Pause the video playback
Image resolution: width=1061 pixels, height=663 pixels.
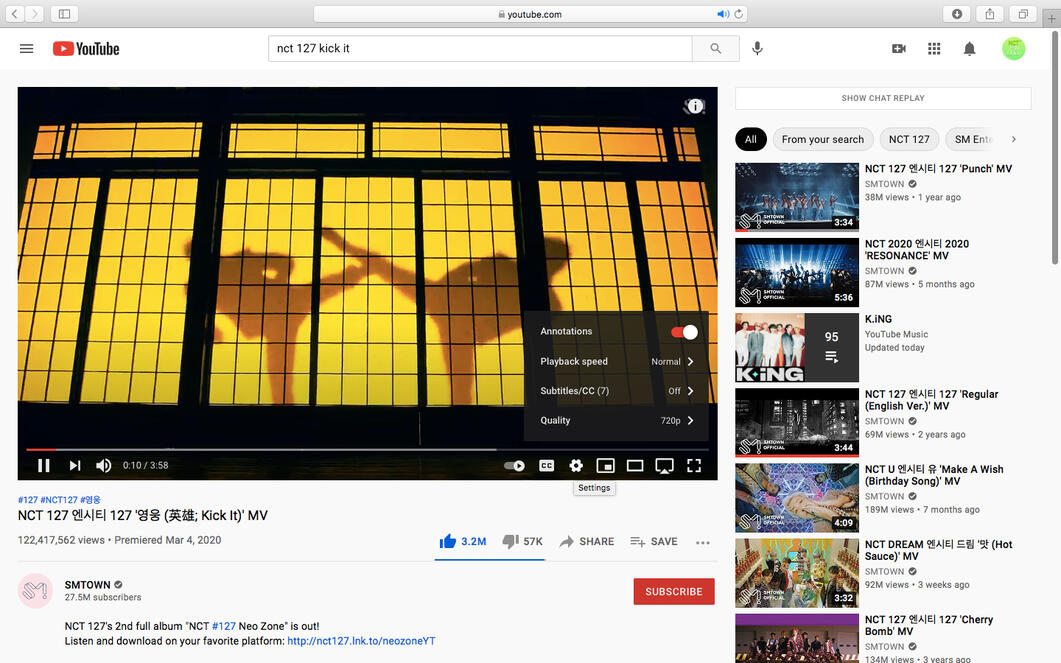[44, 465]
